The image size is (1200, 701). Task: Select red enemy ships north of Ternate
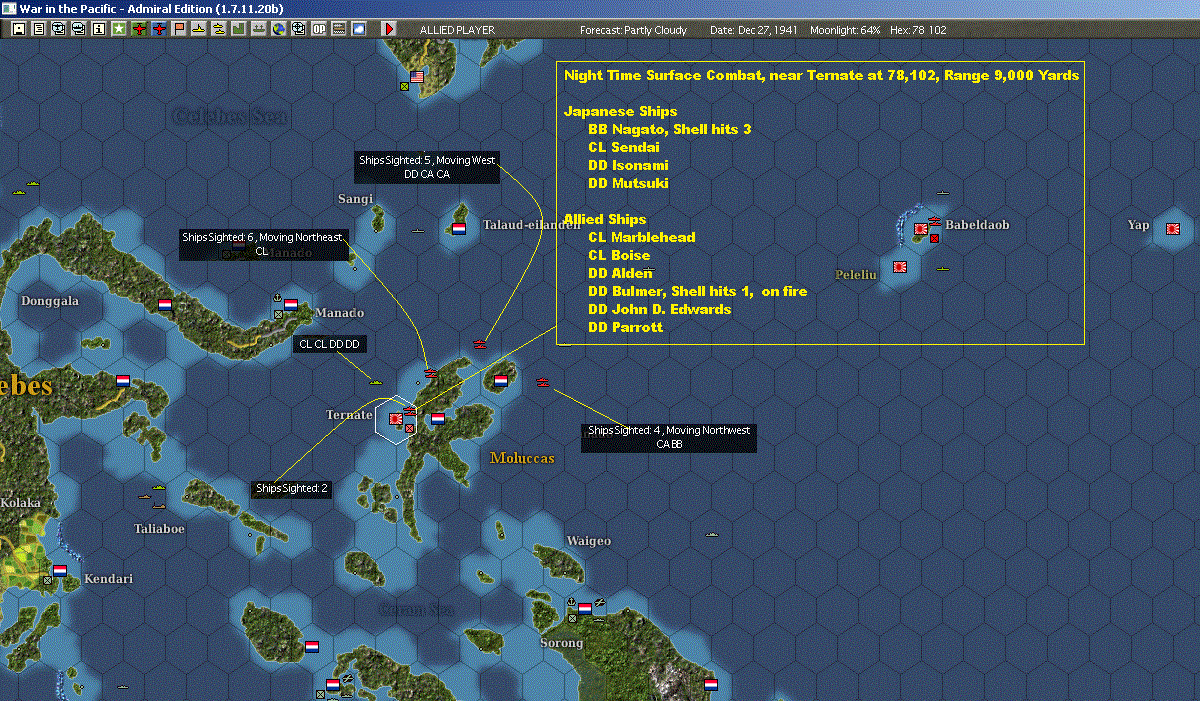pos(431,373)
